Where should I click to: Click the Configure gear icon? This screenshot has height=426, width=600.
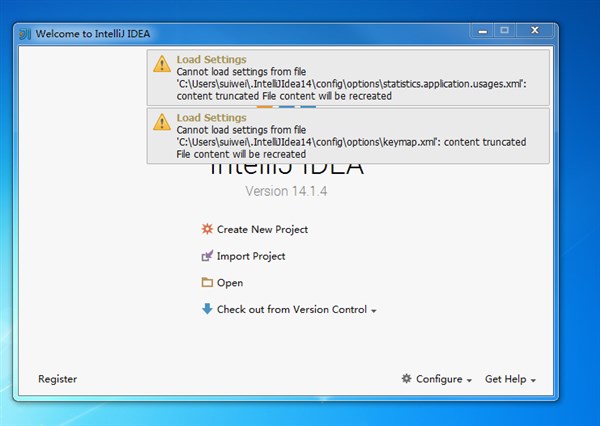[x=406, y=379]
